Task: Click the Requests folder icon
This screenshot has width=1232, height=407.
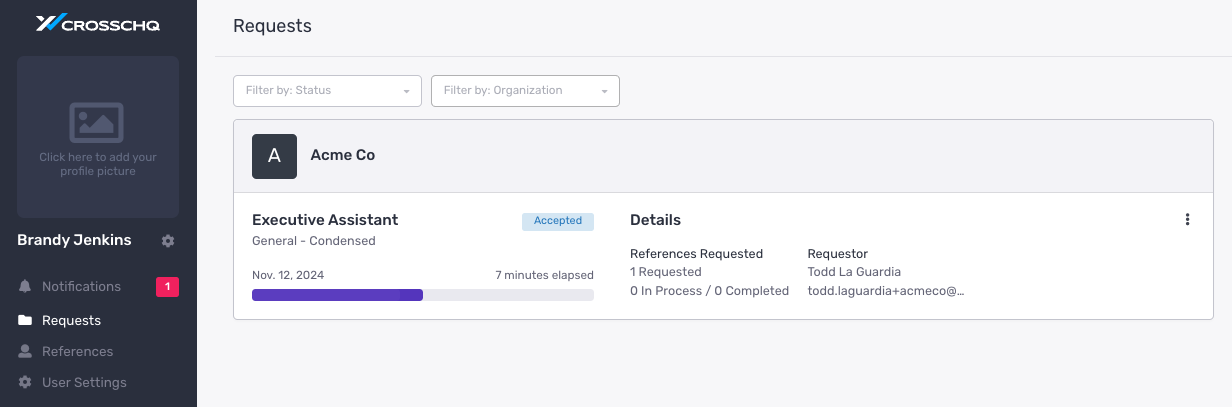Action: [x=25, y=321]
